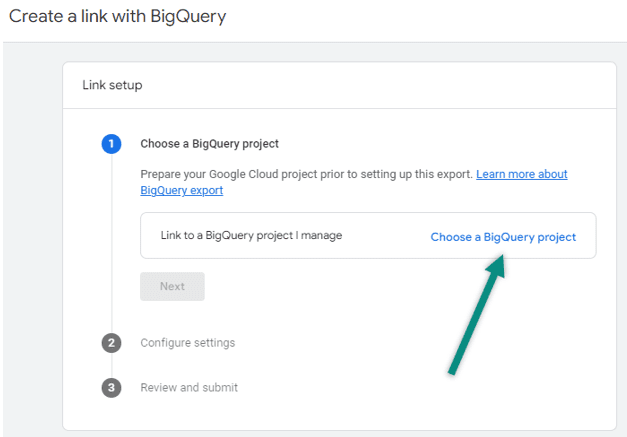This screenshot has width=627, height=437.
Task: Click the Link setup card header
Action: (339, 85)
